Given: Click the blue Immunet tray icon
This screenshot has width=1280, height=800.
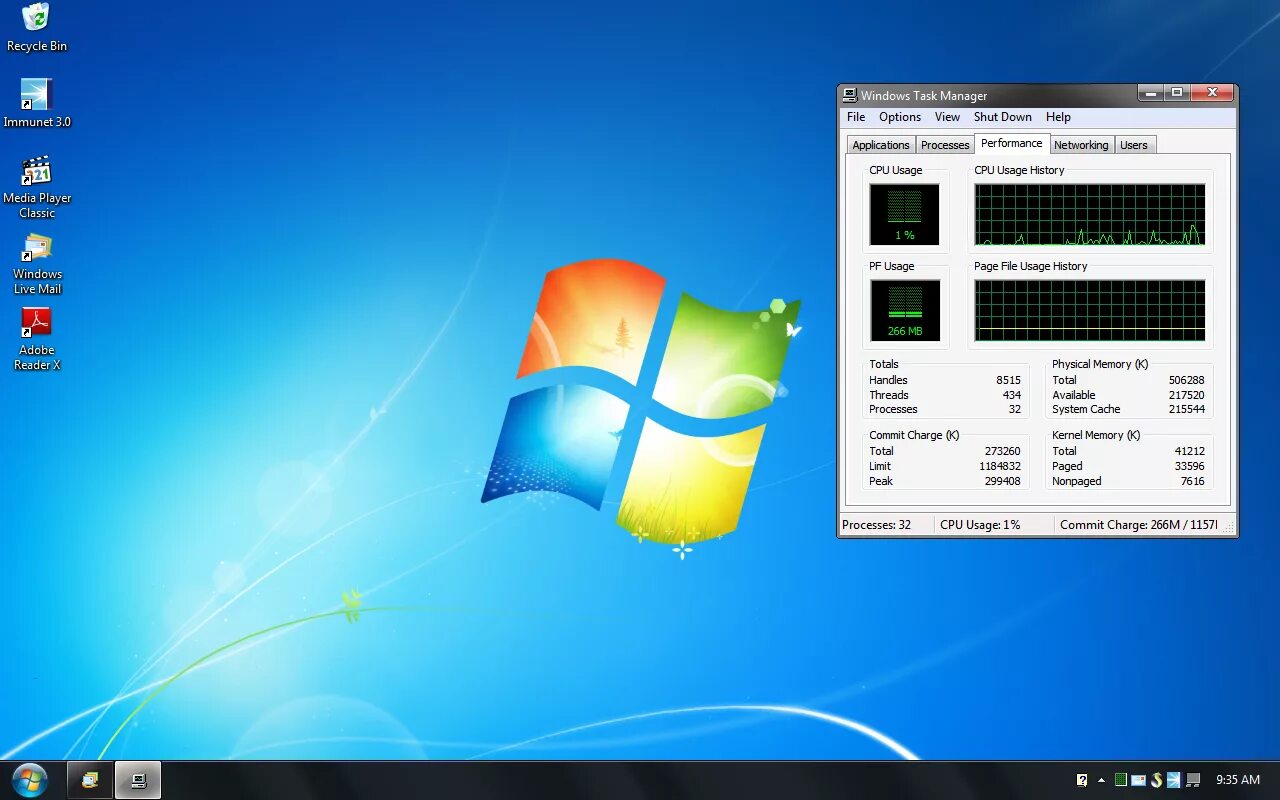Looking at the screenshot, I should pos(1174,780).
